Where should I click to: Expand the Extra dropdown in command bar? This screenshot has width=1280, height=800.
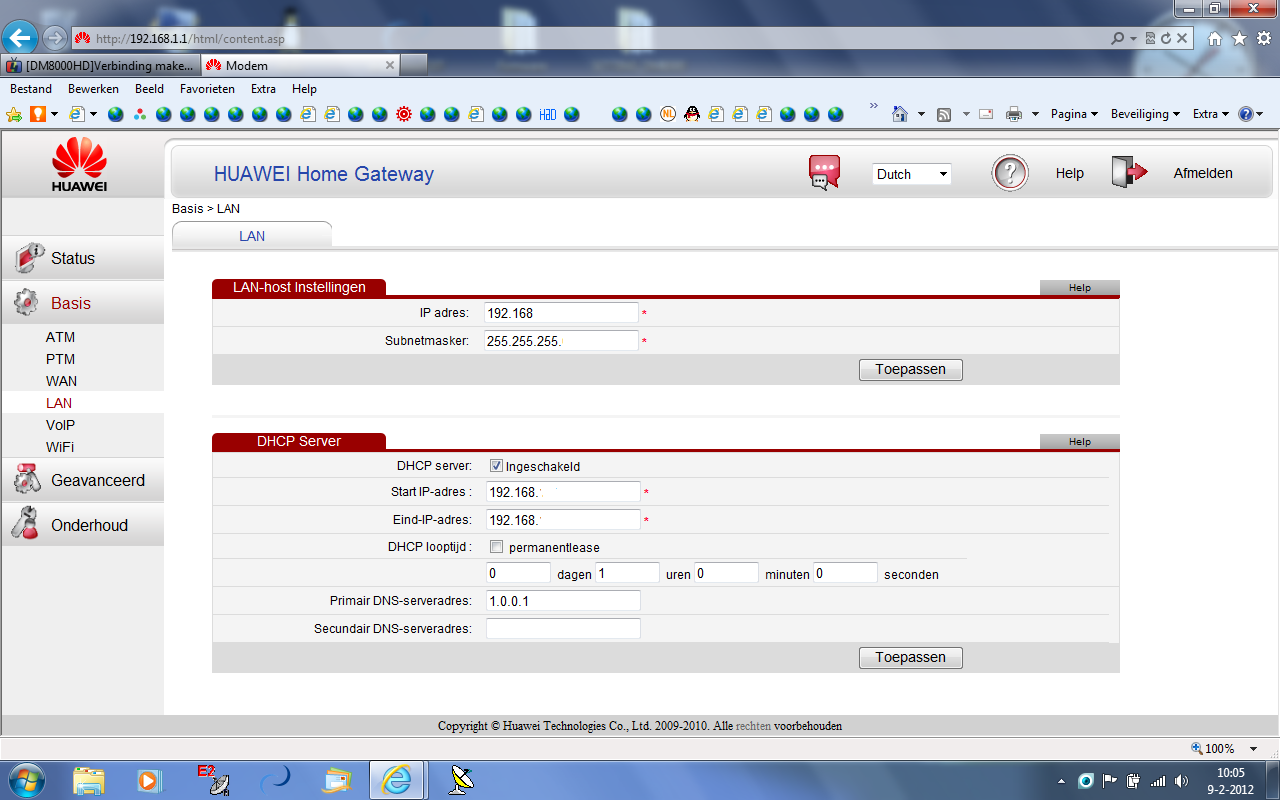[x=1211, y=114]
